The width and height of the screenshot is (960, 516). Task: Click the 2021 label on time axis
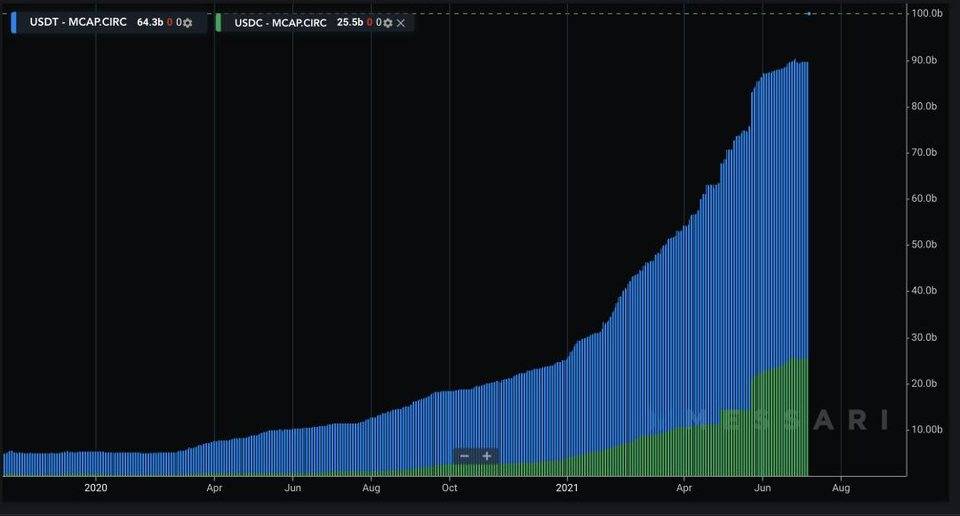coord(567,488)
